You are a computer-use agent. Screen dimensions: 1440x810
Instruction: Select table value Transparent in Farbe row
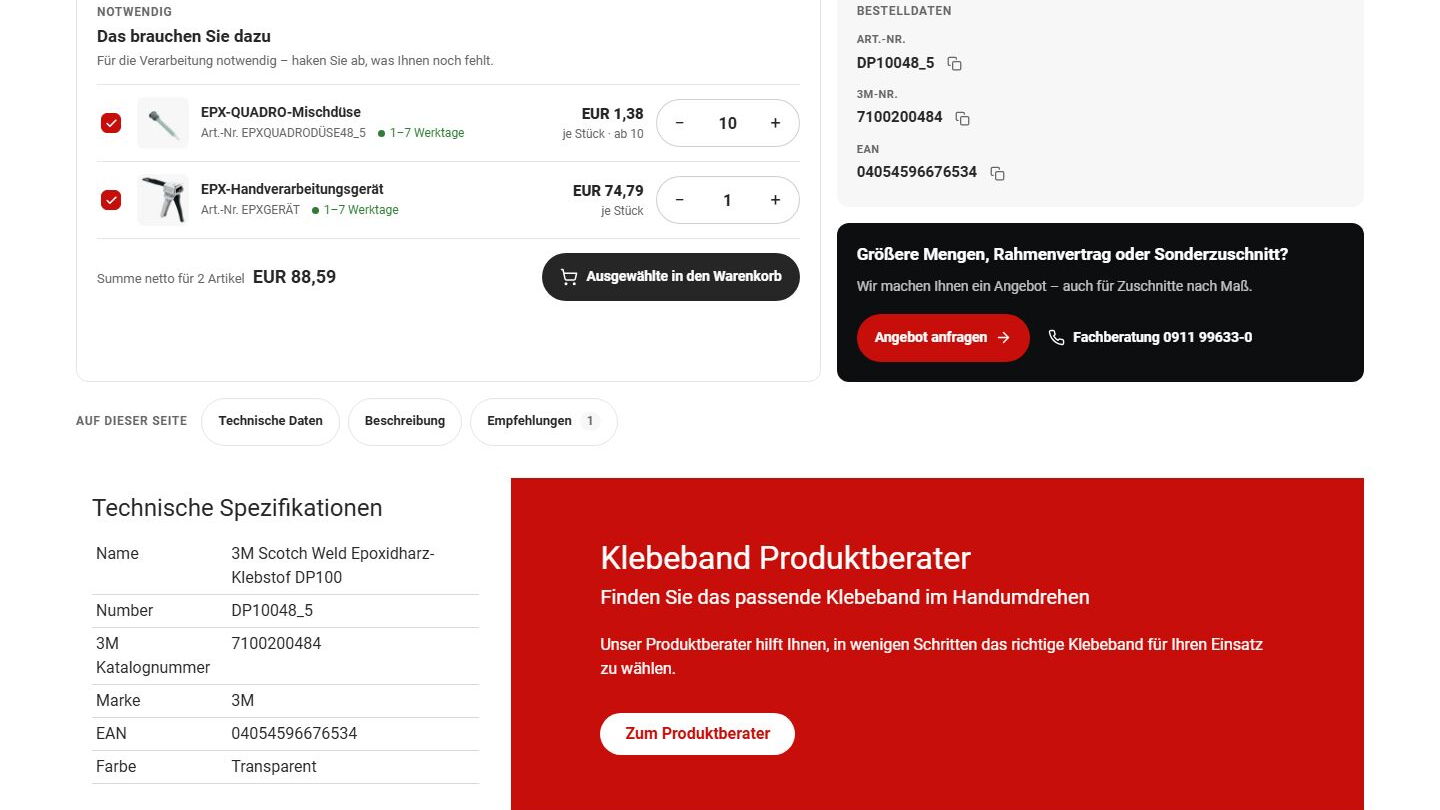[274, 767]
